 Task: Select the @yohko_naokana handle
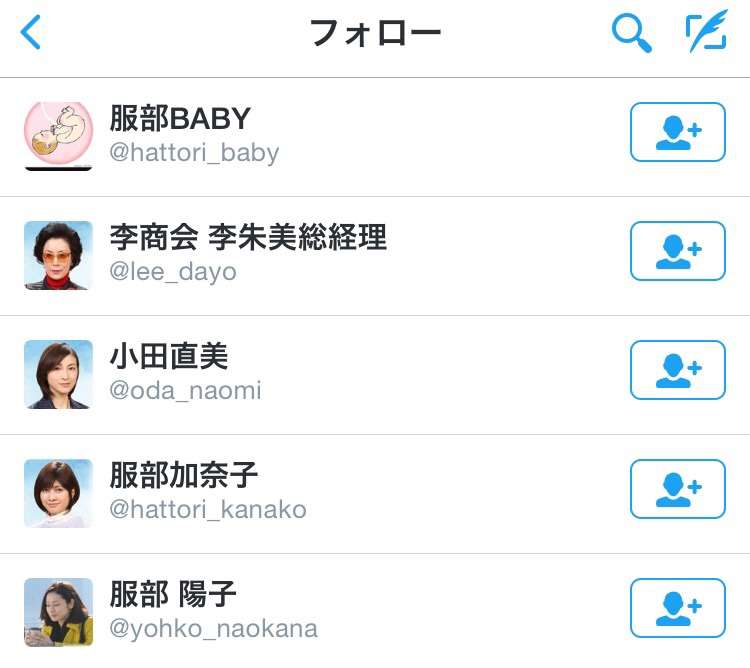click(213, 629)
